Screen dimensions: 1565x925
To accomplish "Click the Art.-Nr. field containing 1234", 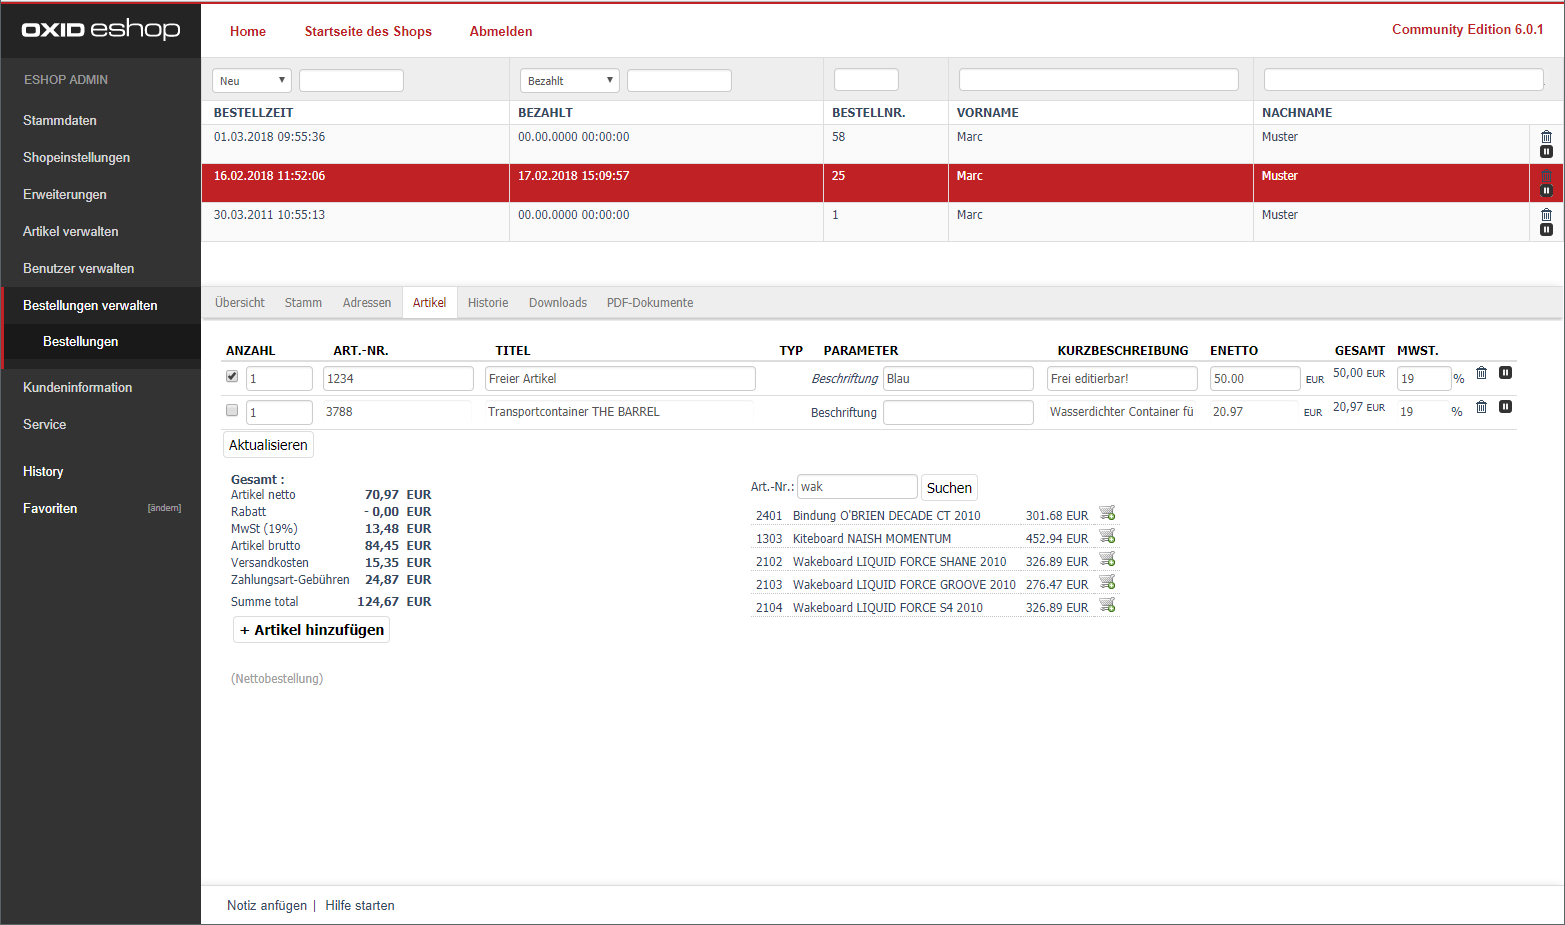I will [x=398, y=378].
